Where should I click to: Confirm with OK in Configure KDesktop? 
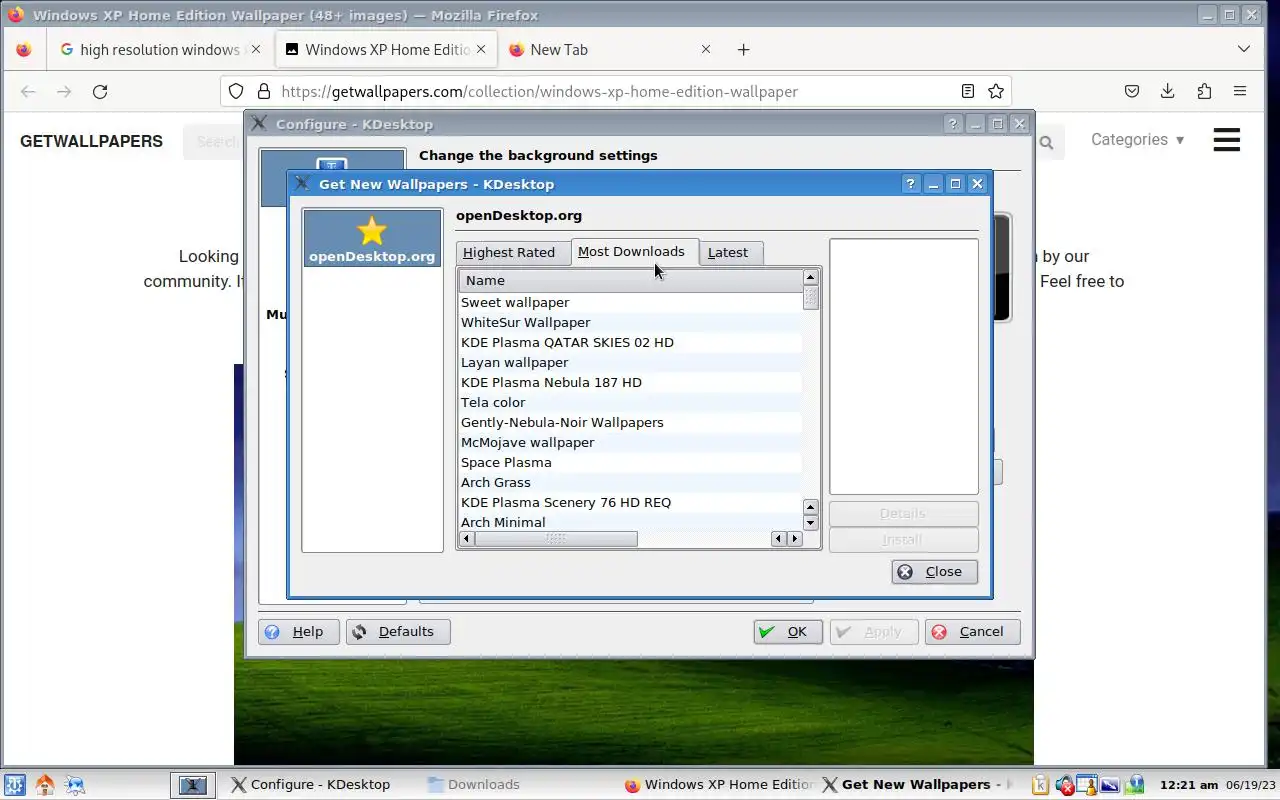coord(788,632)
